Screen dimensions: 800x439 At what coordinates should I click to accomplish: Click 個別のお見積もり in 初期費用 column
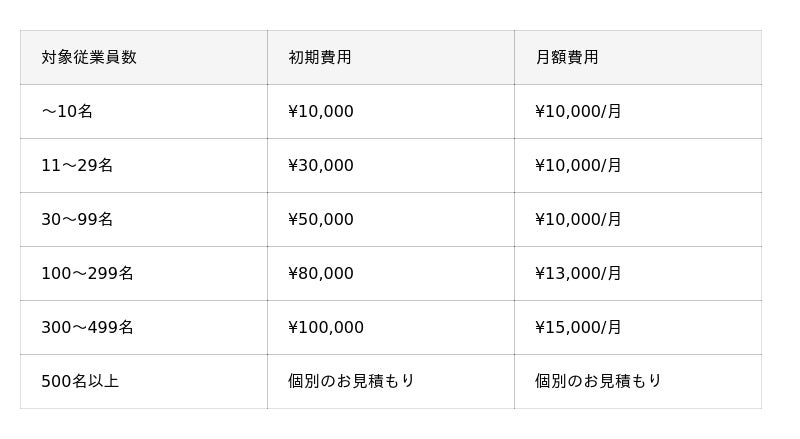351,381
